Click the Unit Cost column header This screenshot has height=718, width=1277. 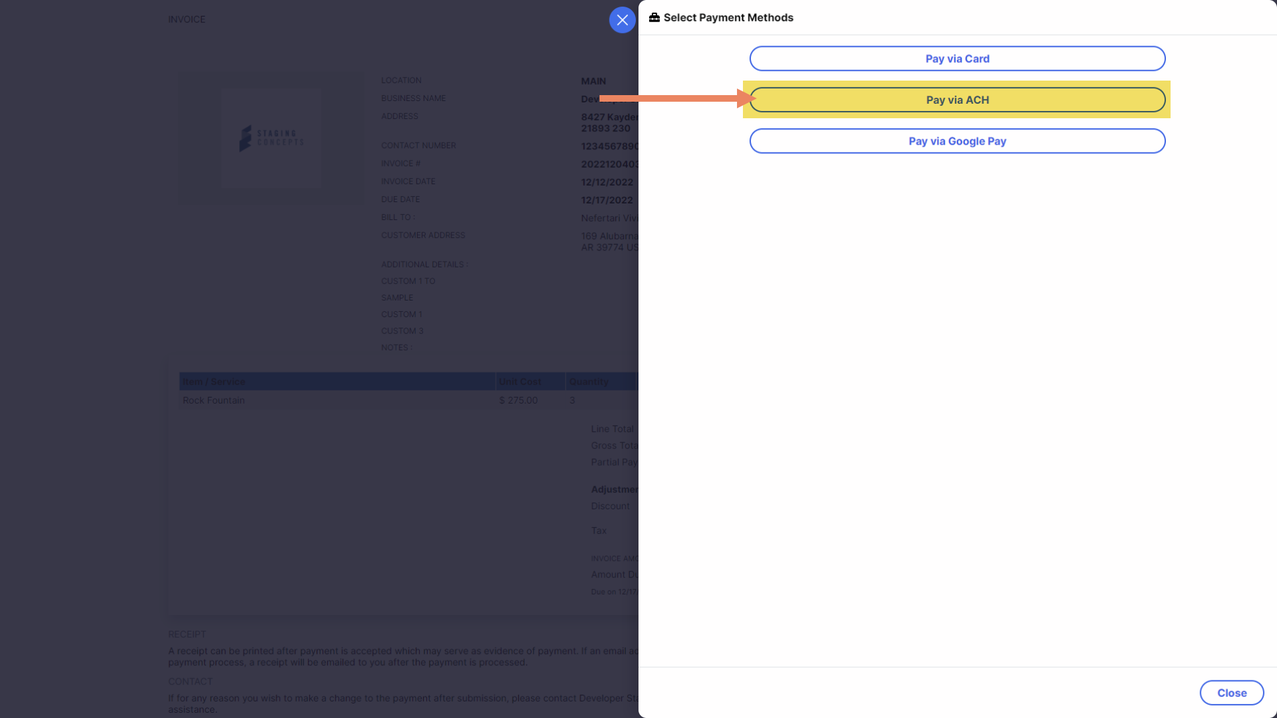[x=520, y=381]
